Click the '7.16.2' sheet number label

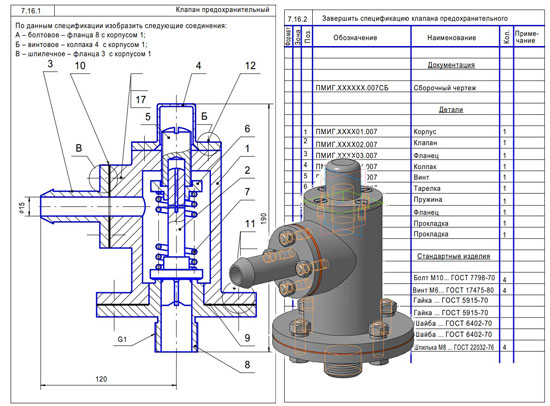(297, 19)
